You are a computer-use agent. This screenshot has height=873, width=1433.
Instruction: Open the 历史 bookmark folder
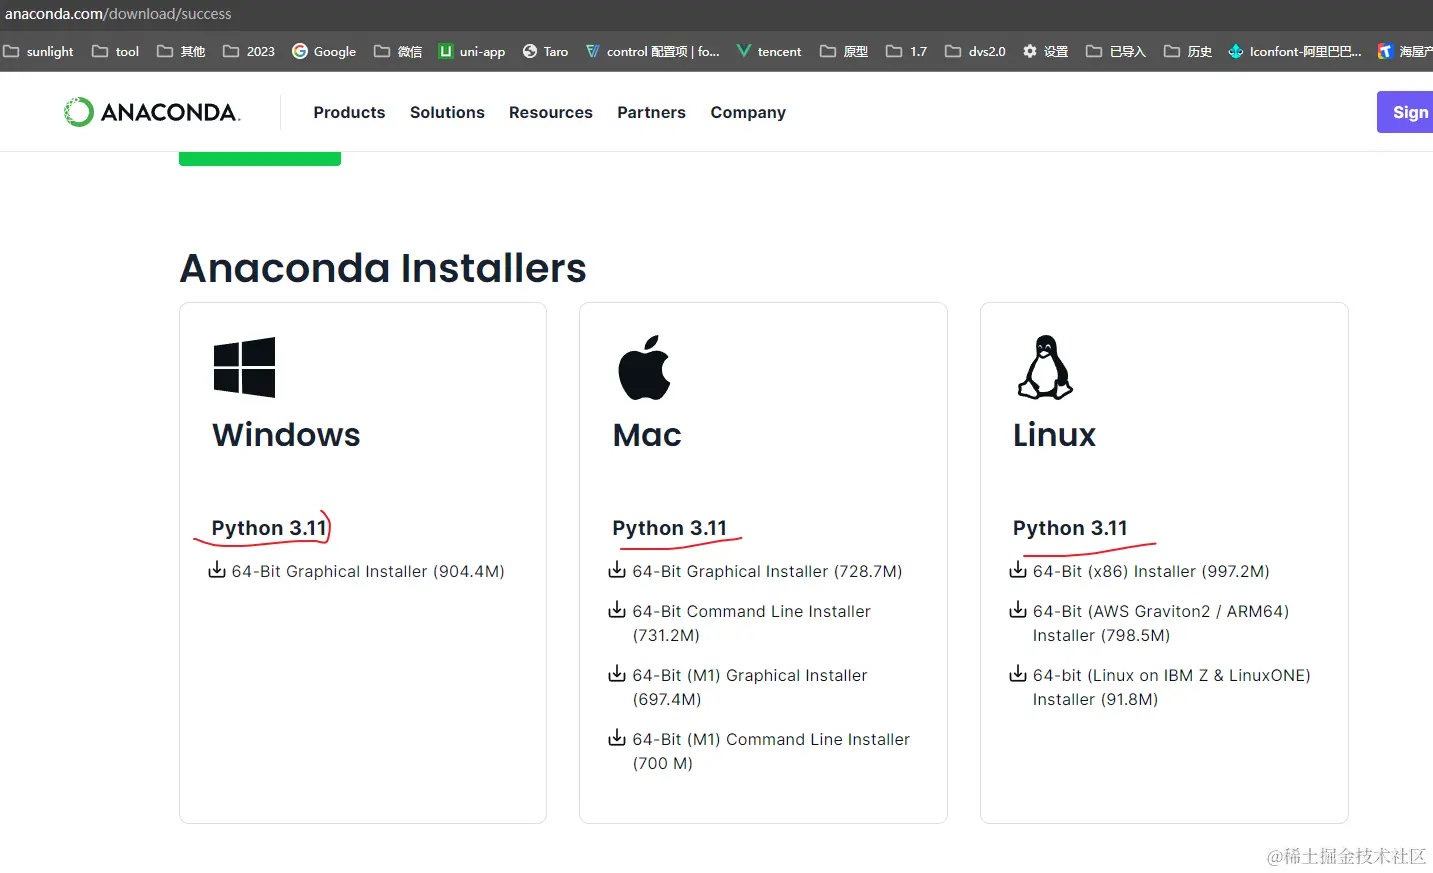[1188, 51]
